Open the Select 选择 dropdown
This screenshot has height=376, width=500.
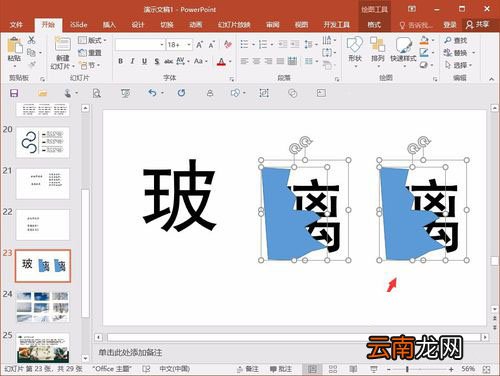pos(459,65)
